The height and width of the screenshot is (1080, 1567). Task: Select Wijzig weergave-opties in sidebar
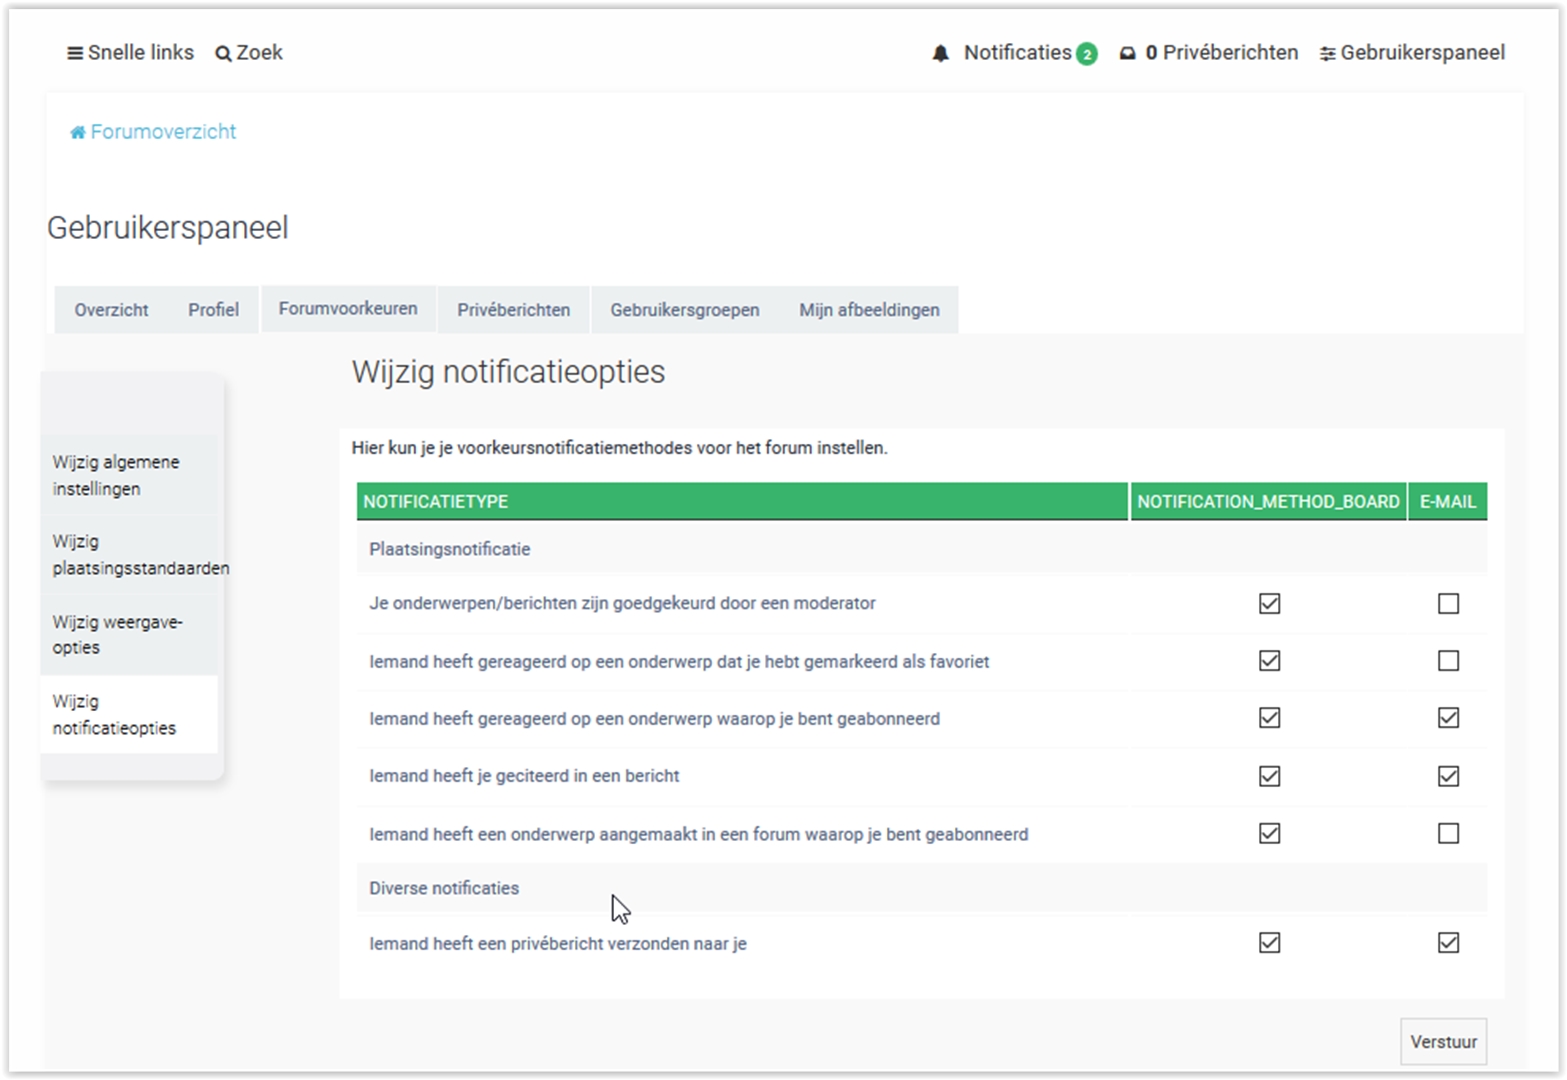[117, 634]
